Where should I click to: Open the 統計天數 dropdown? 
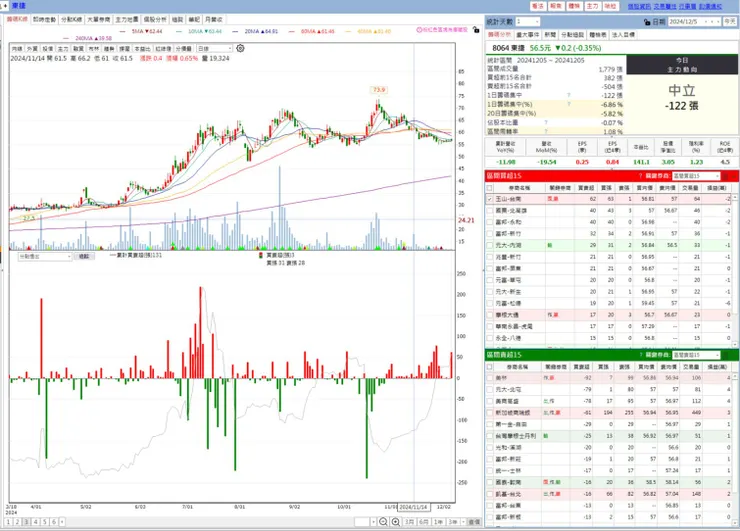click(527, 22)
